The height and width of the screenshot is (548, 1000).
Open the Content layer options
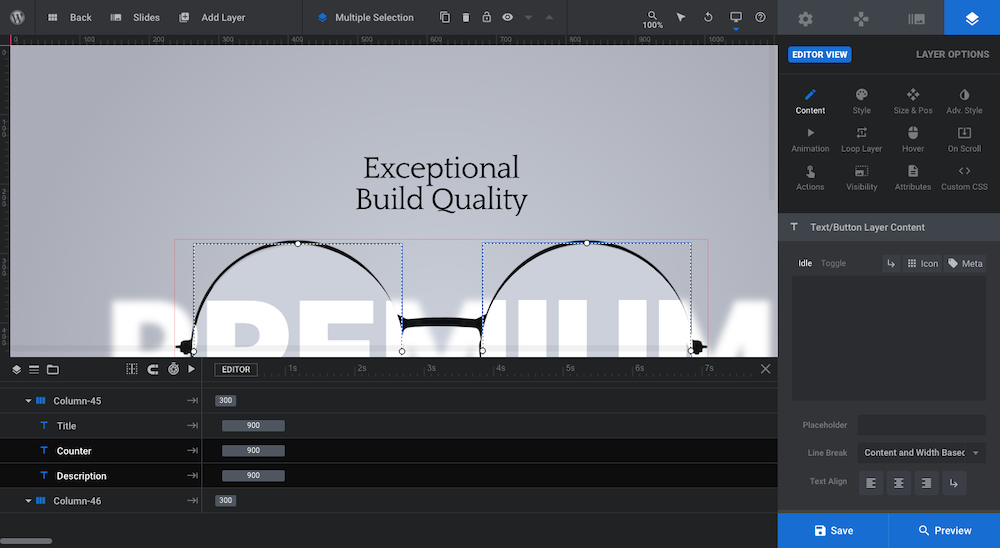pos(810,101)
